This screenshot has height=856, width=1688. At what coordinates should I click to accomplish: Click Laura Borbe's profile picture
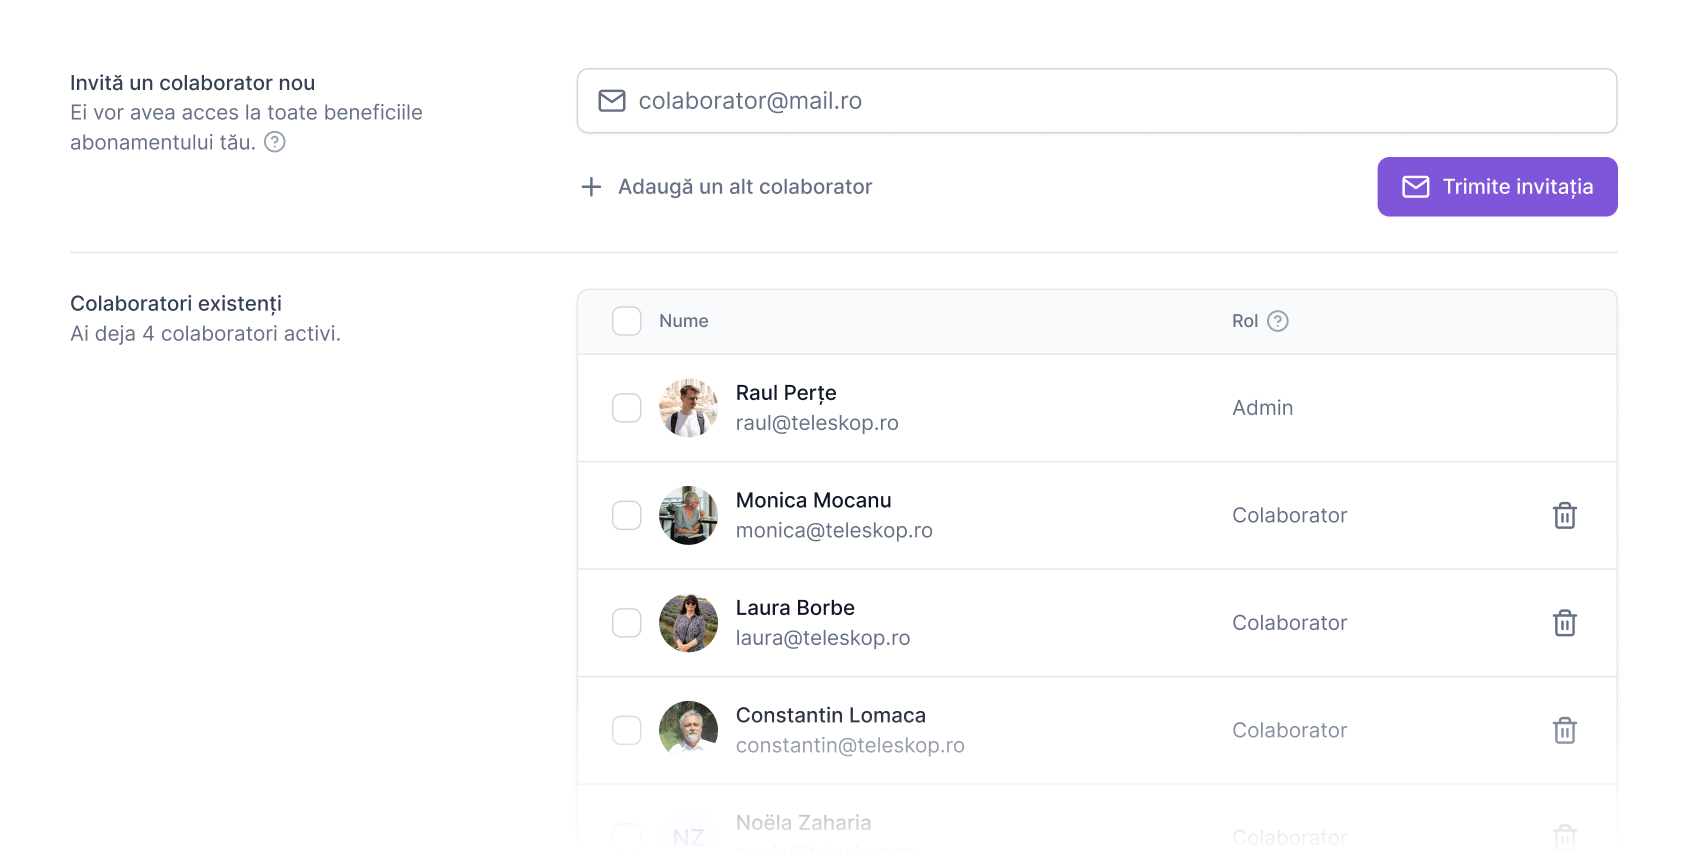(688, 623)
